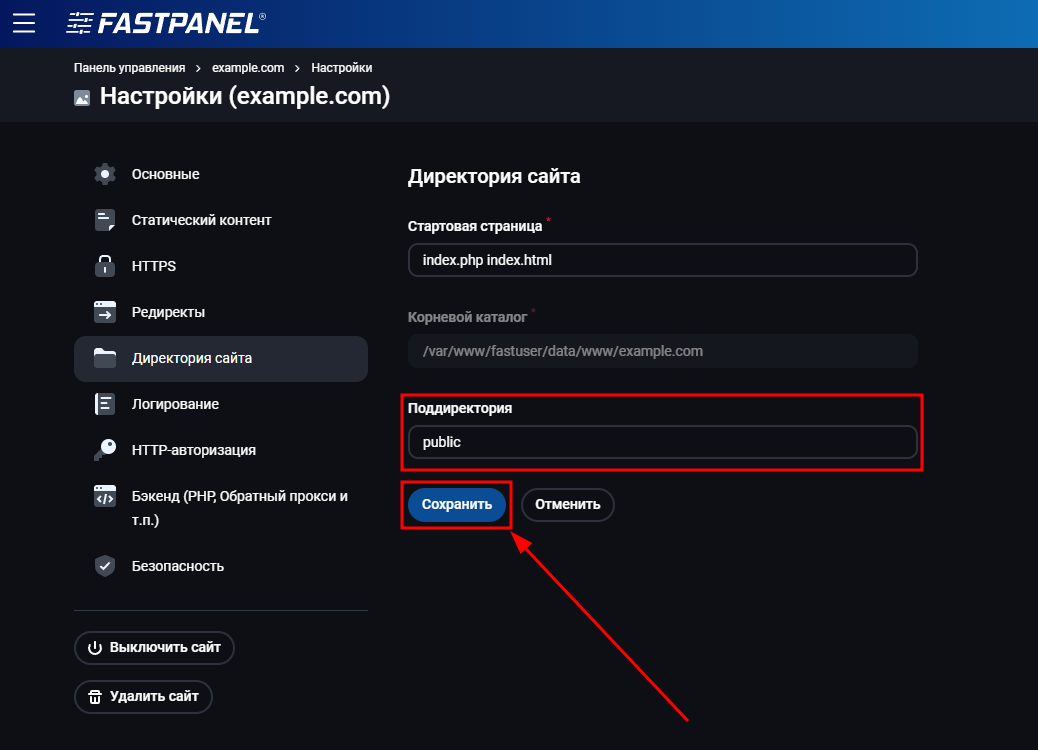Click the Редиректы arrow icon
This screenshot has height=750, width=1038.
click(105, 311)
